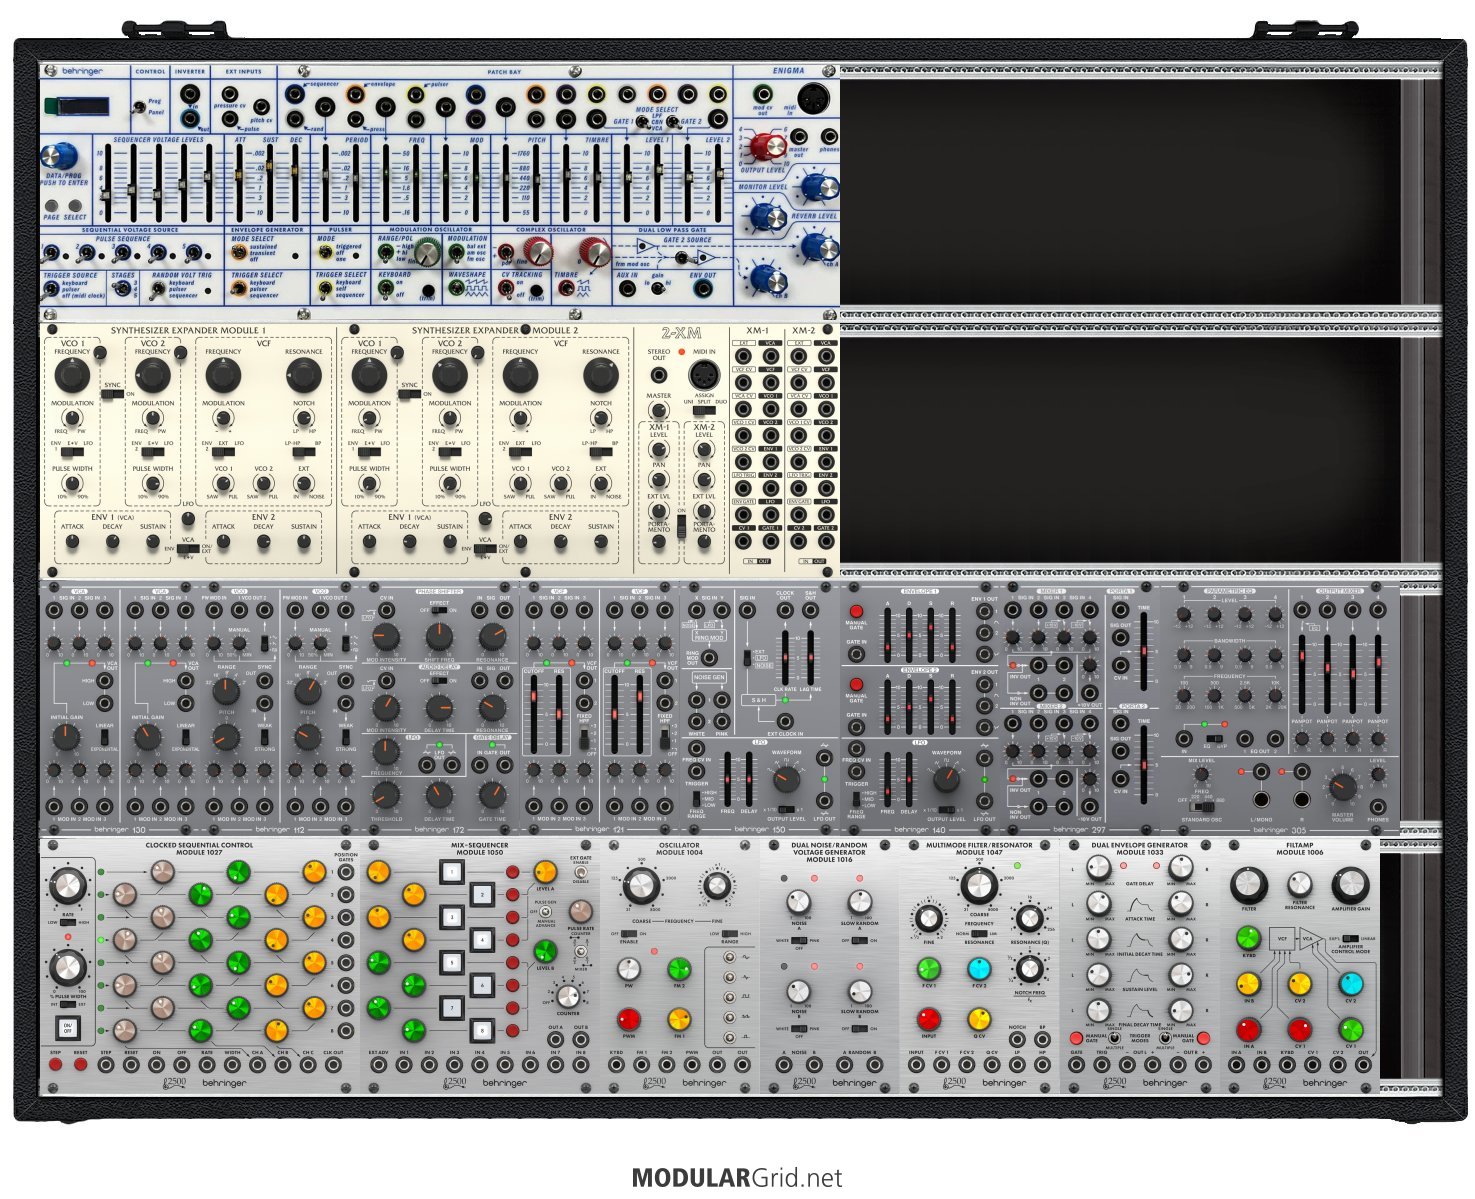Image resolution: width=1475 pixels, height=1199 pixels.
Task: Click the left Gate Delay knob on Module 1033
Action: (x=1098, y=869)
